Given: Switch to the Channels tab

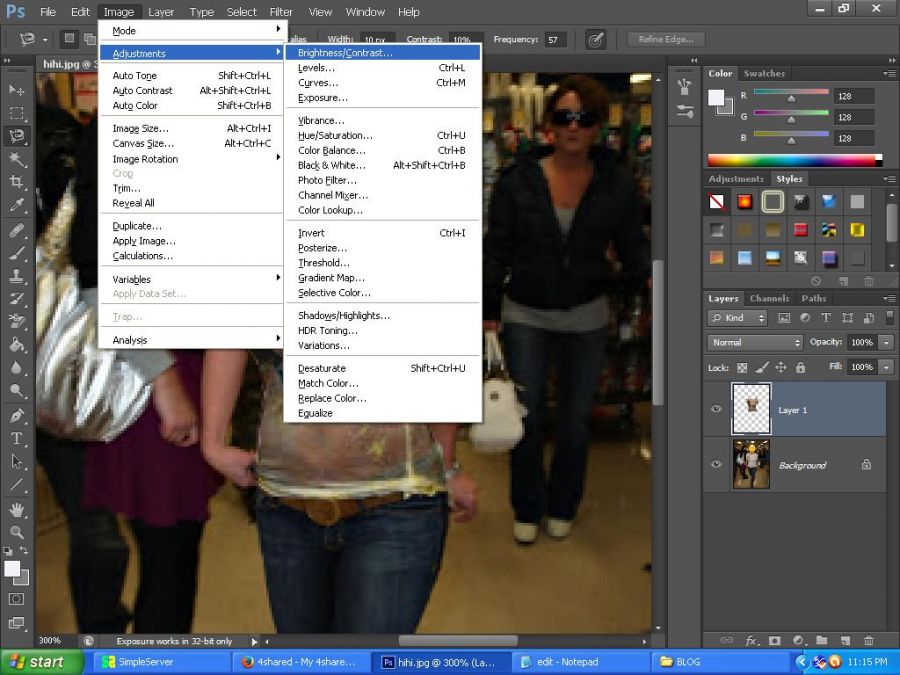Looking at the screenshot, I should pos(769,298).
